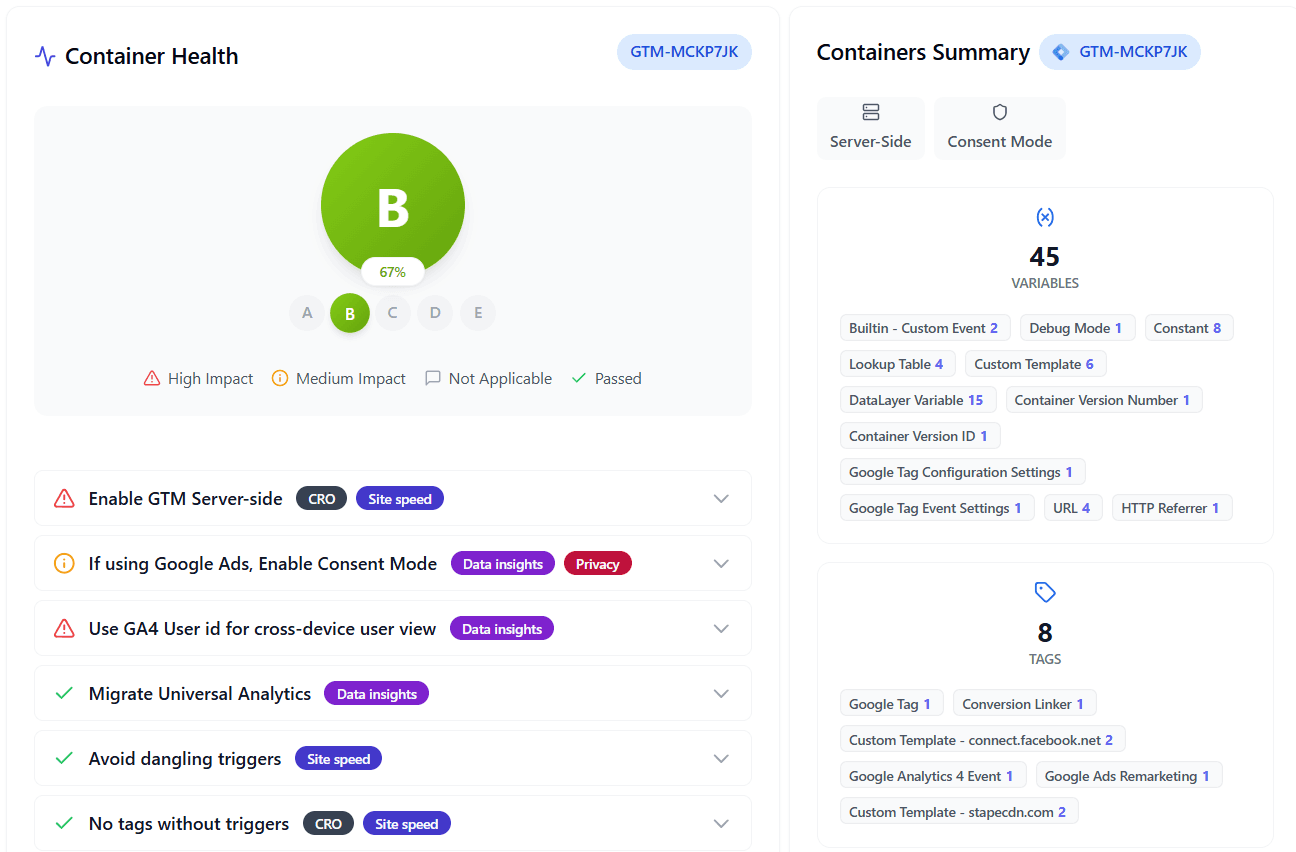Image resolution: width=1296 pixels, height=852 pixels.
Task: Click CRO tag on No tags without triggers
Action: pyautogui.click(x=328, y=823)
